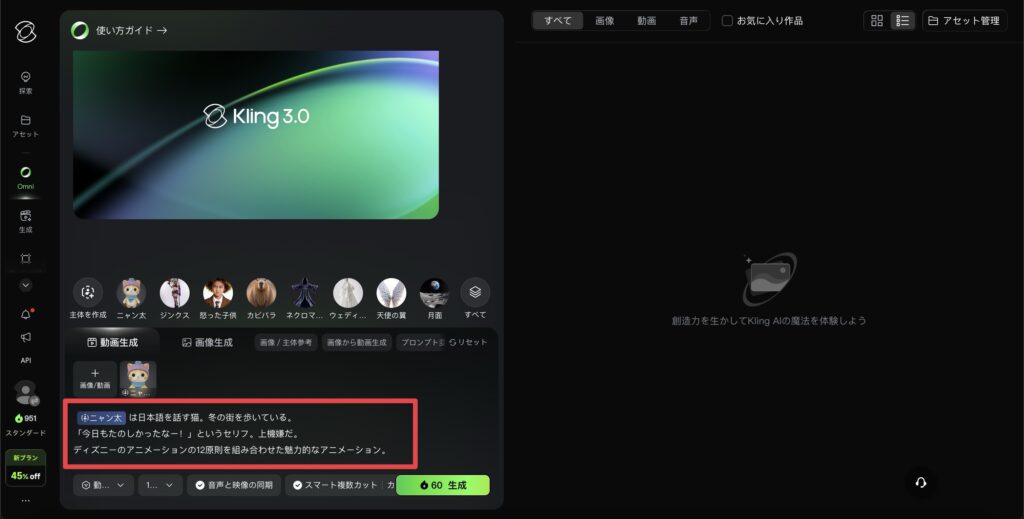This screenshot has height=519, width=1024.
Task: Expand the sidebar chevron-down button
Action: 25,285
